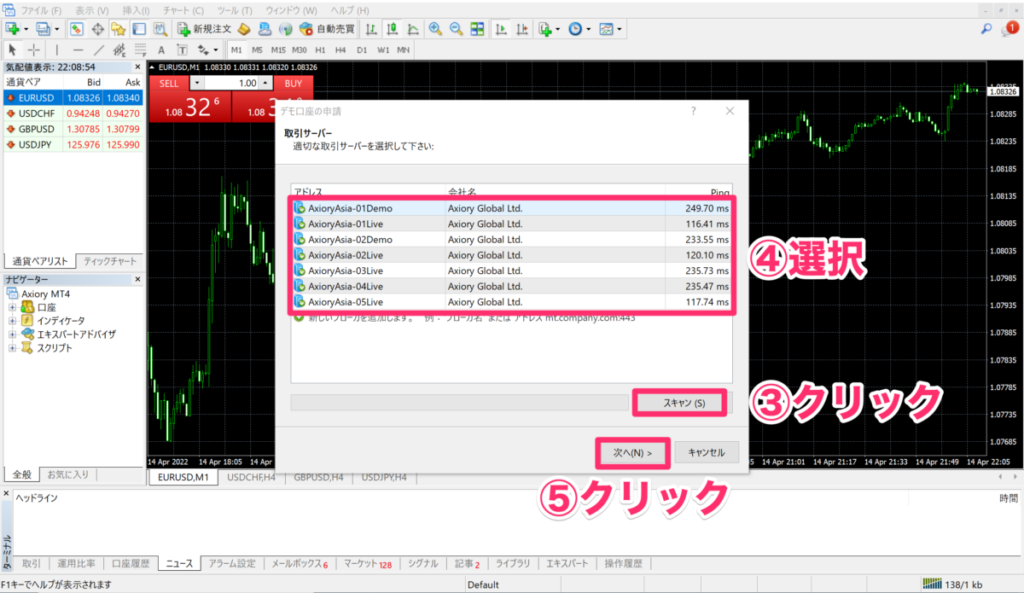Select the crosshair tool
Image resolution: width=1024 pixels, height=593 pixels.
[x=33, y=50]
